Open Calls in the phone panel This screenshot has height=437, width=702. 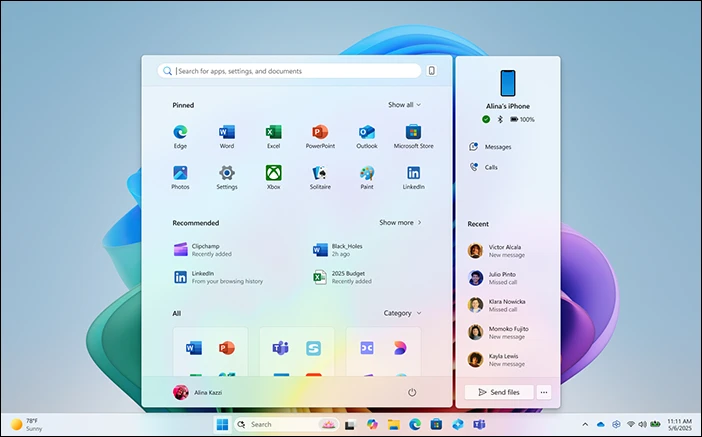483,167
